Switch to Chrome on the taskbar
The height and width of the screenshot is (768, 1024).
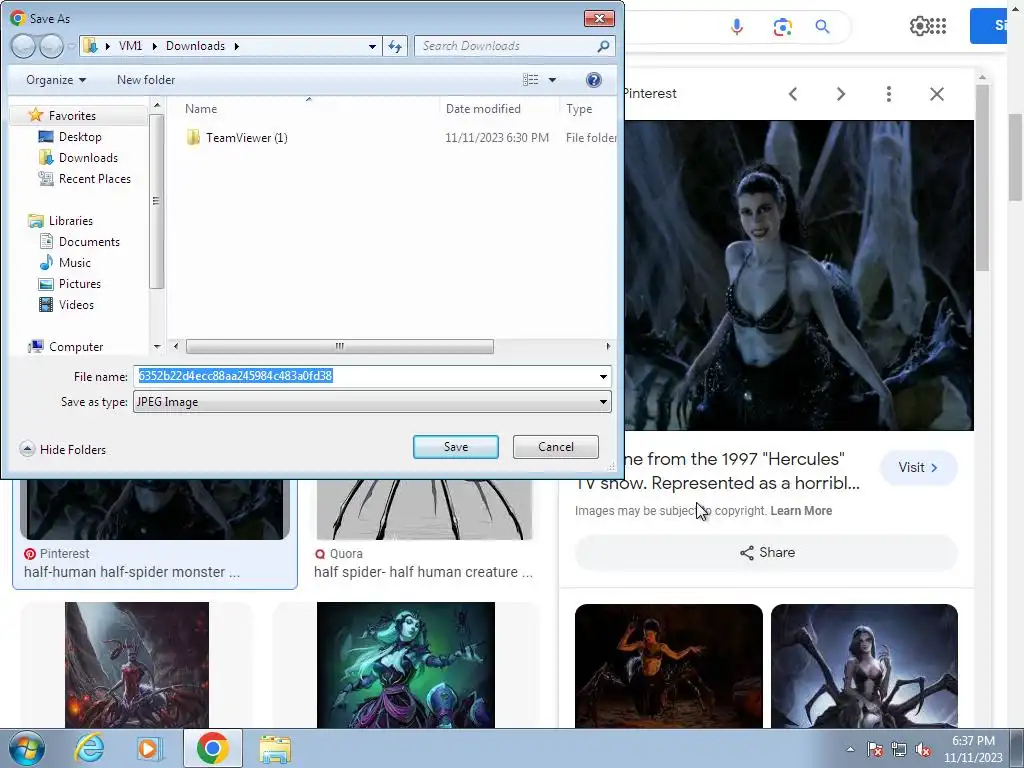pos(212,748)
